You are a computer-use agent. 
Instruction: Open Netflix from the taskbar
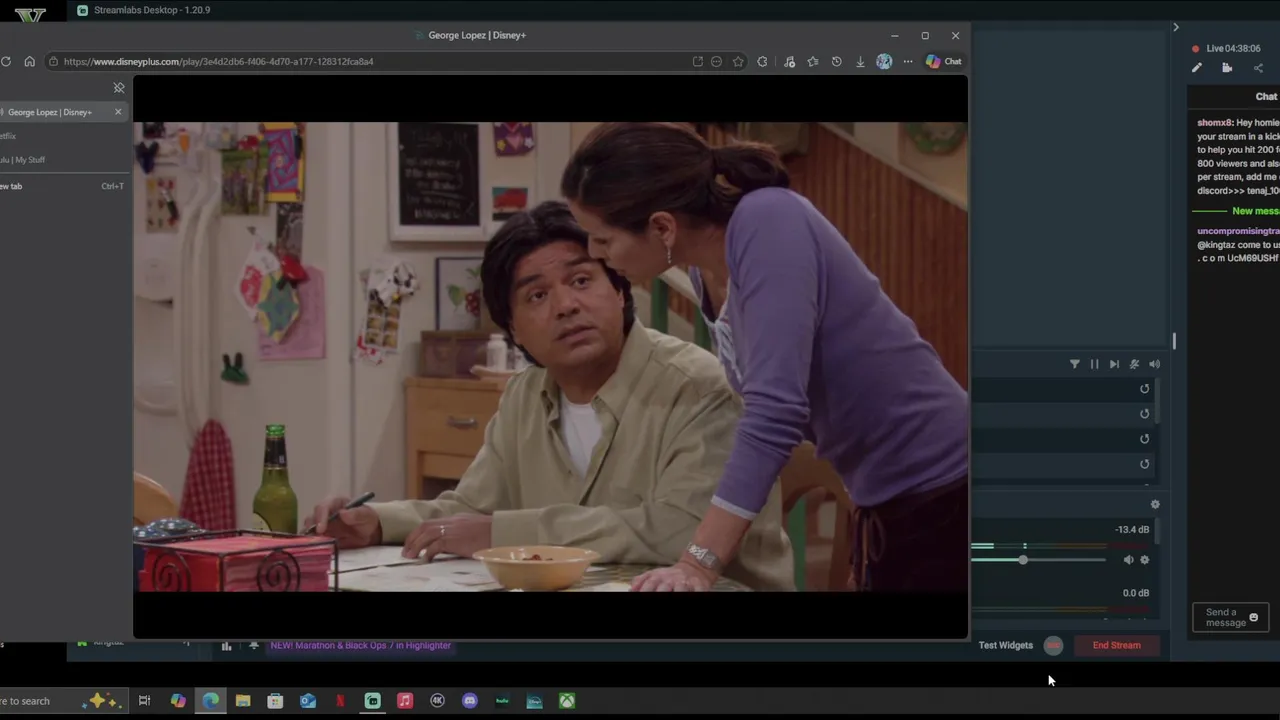[340, 701]
